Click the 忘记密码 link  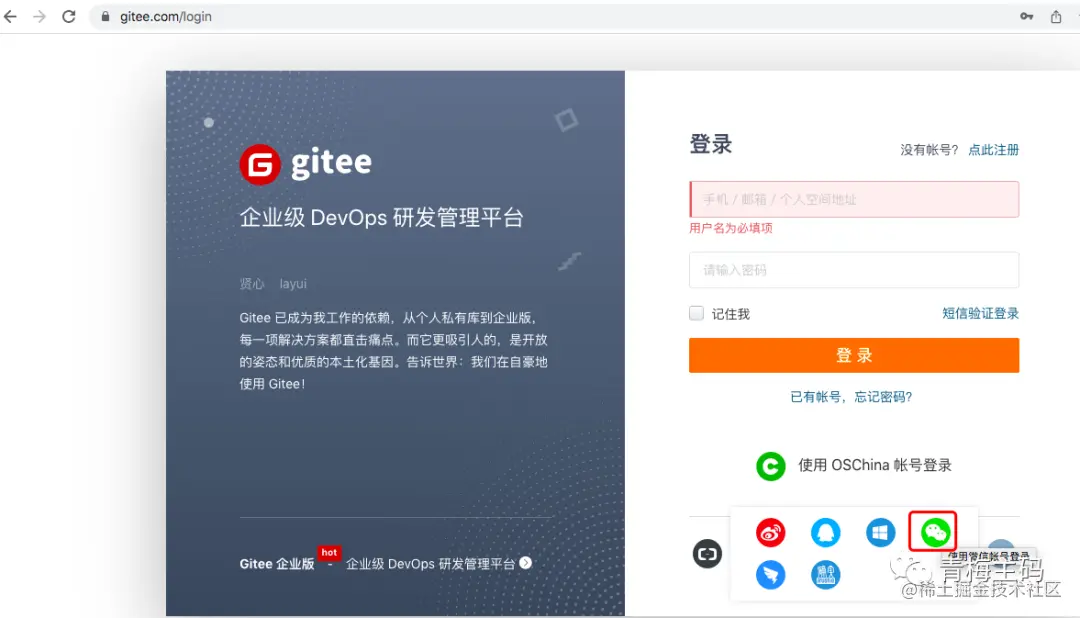[884, 397]
